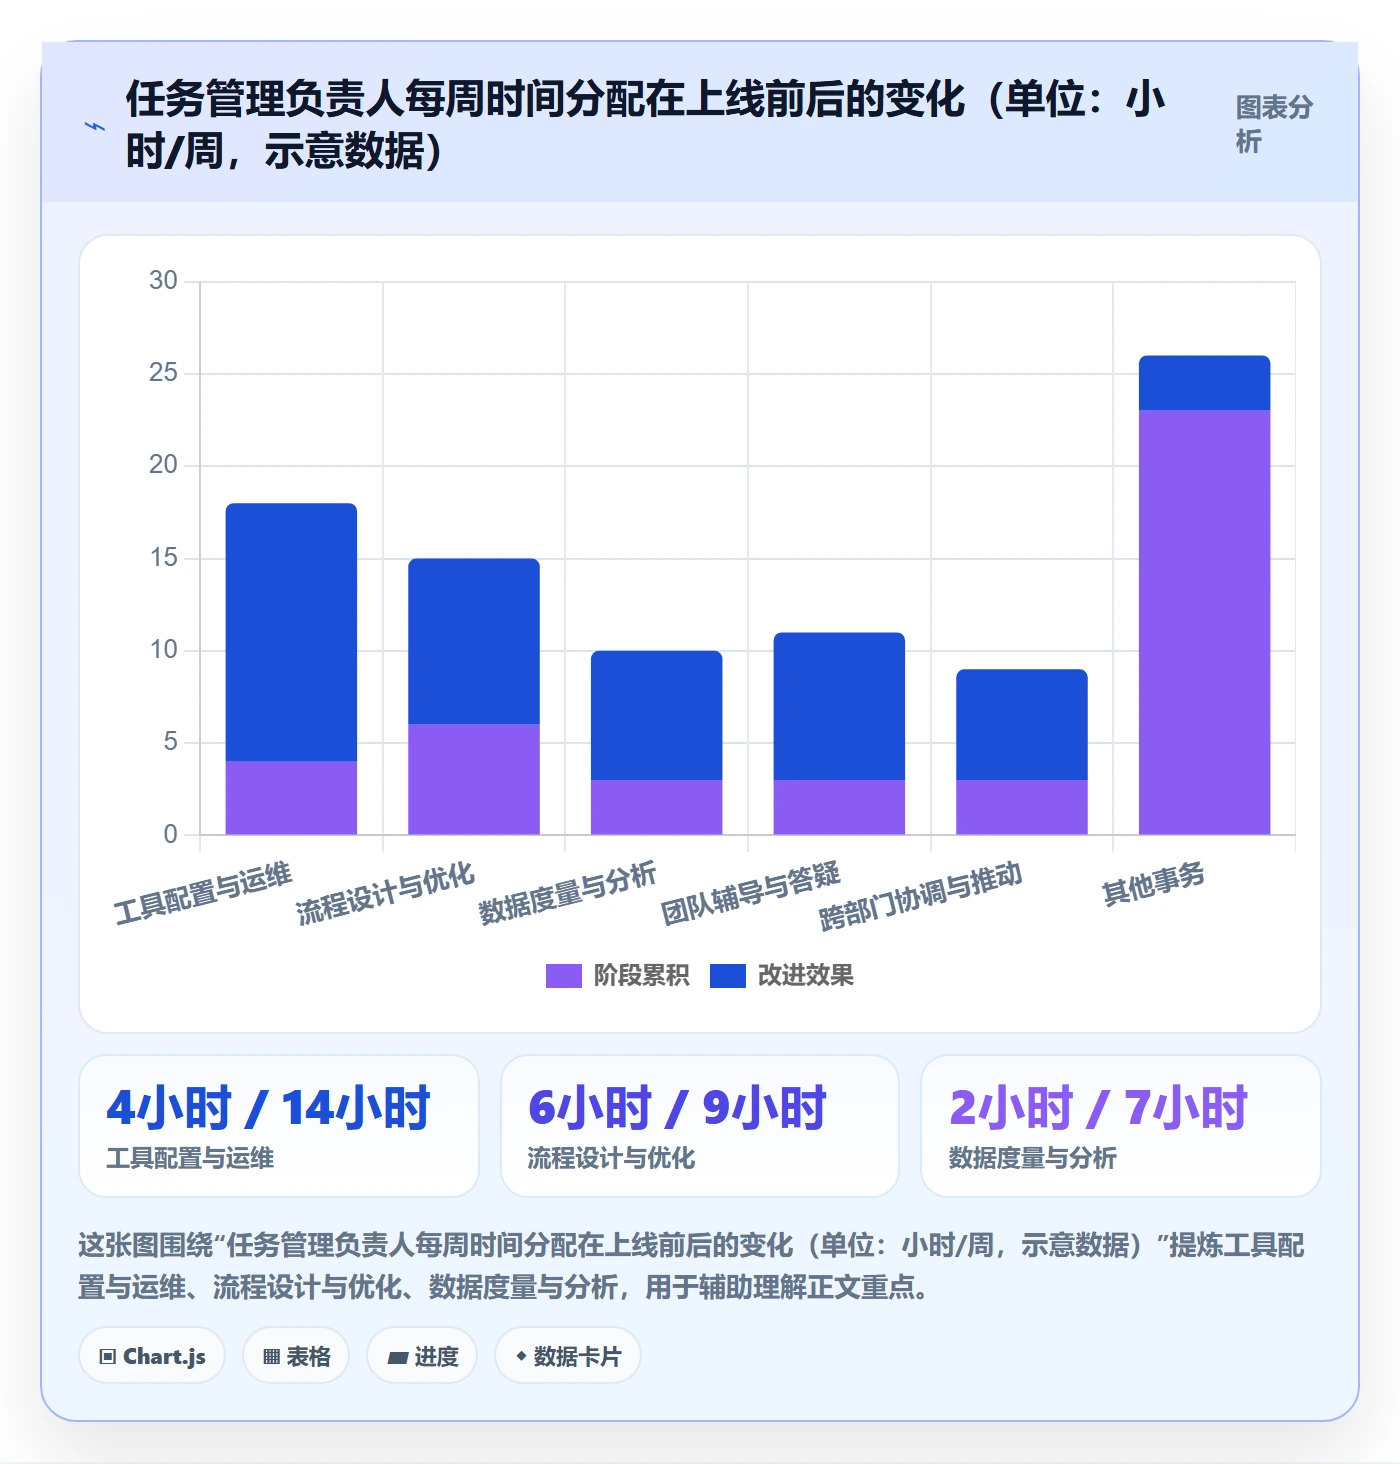This screenshot has width=1400, height=1464.
Task: Open the 2小时 / 7小时 data card
Action: click(x=1121, y=1126)
